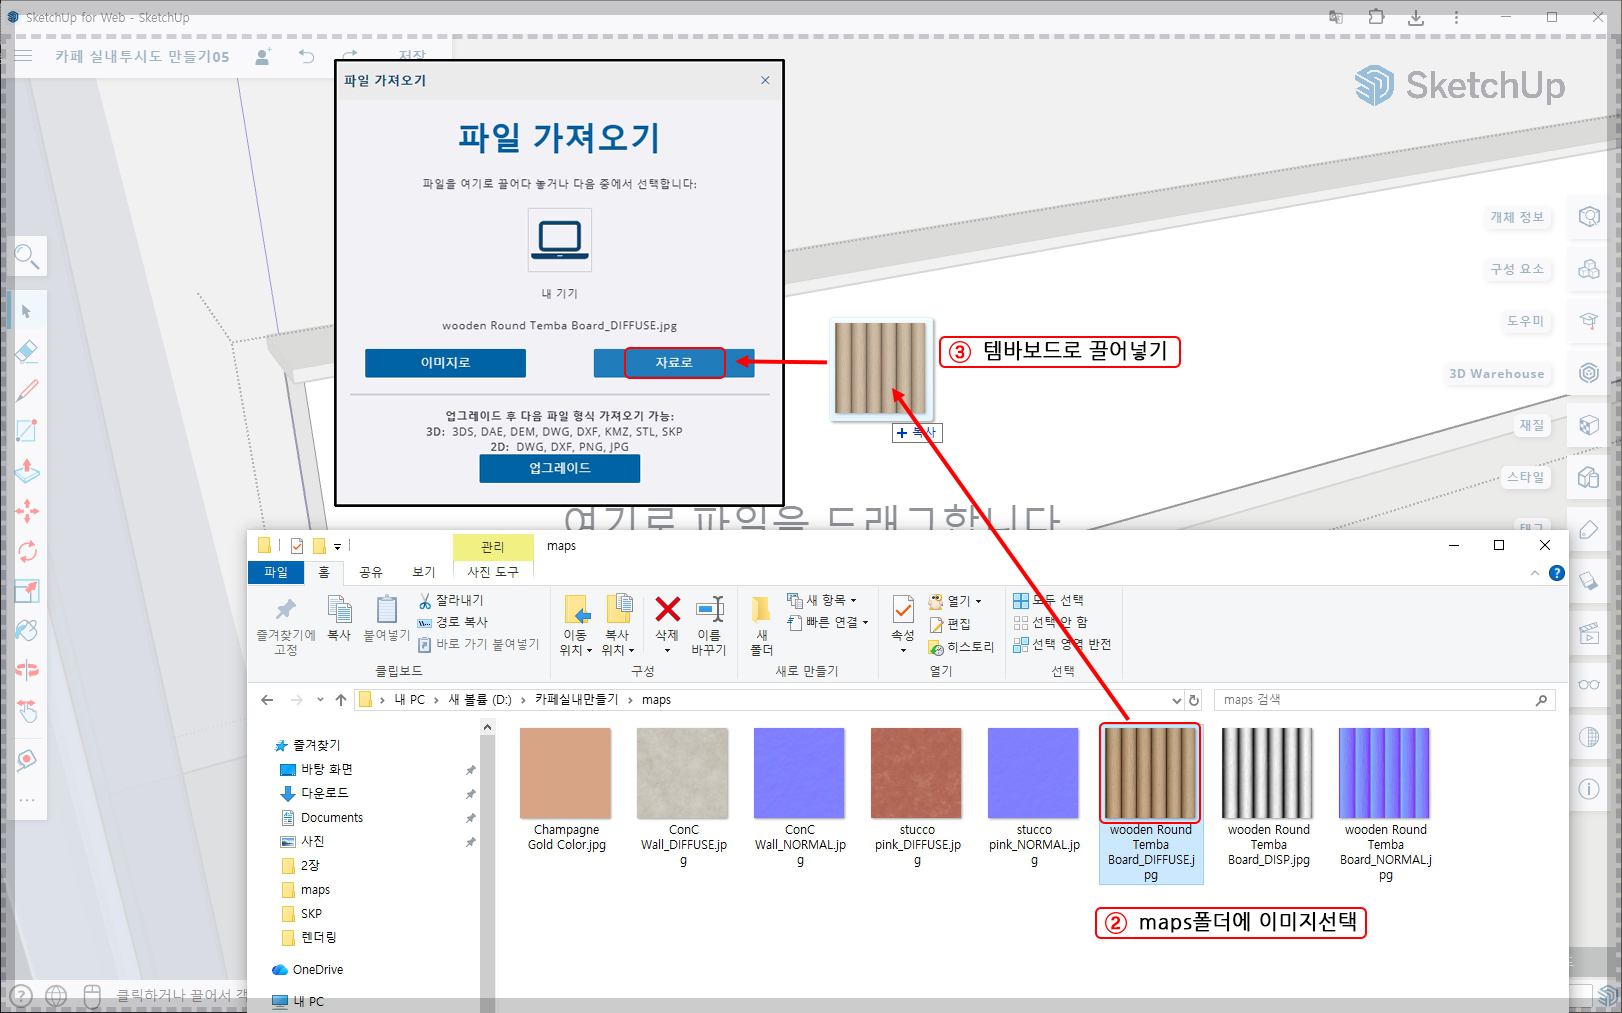This screenshot has height=1013, width=1622.
Task: Click New Folder icon in ribbon
Action: [x=762, y=609]
